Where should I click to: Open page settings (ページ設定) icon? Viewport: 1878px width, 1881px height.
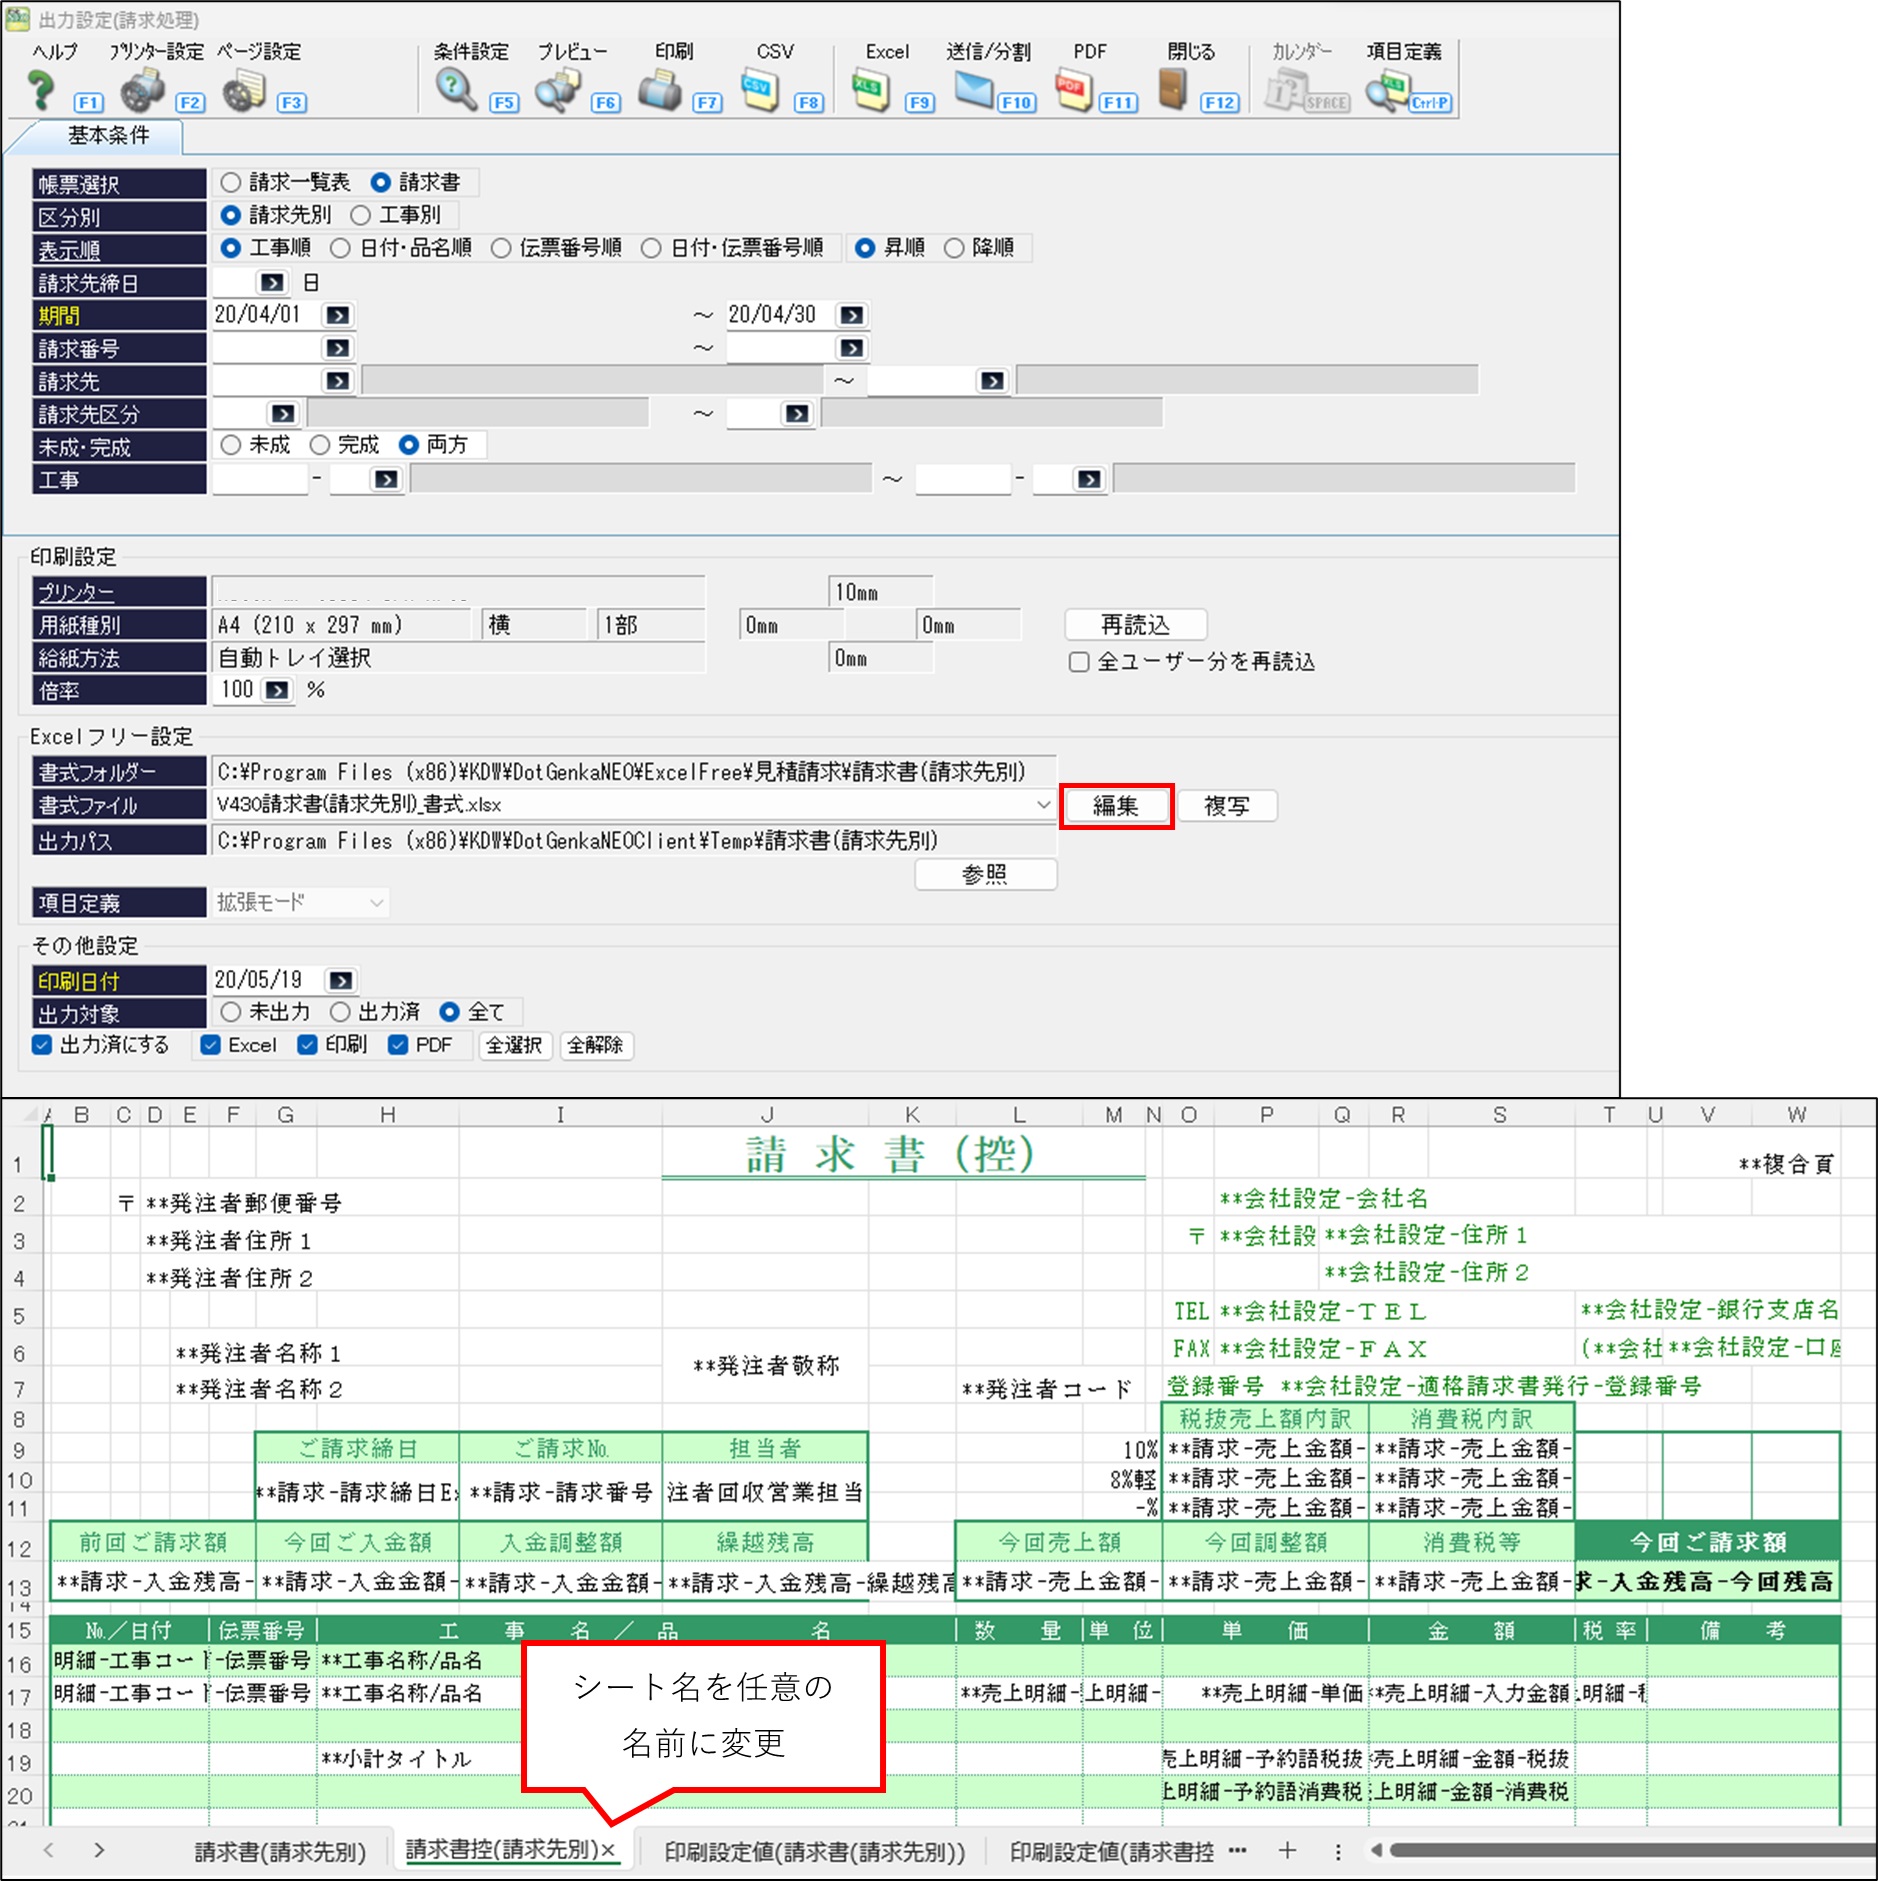[x=244, y=92]
